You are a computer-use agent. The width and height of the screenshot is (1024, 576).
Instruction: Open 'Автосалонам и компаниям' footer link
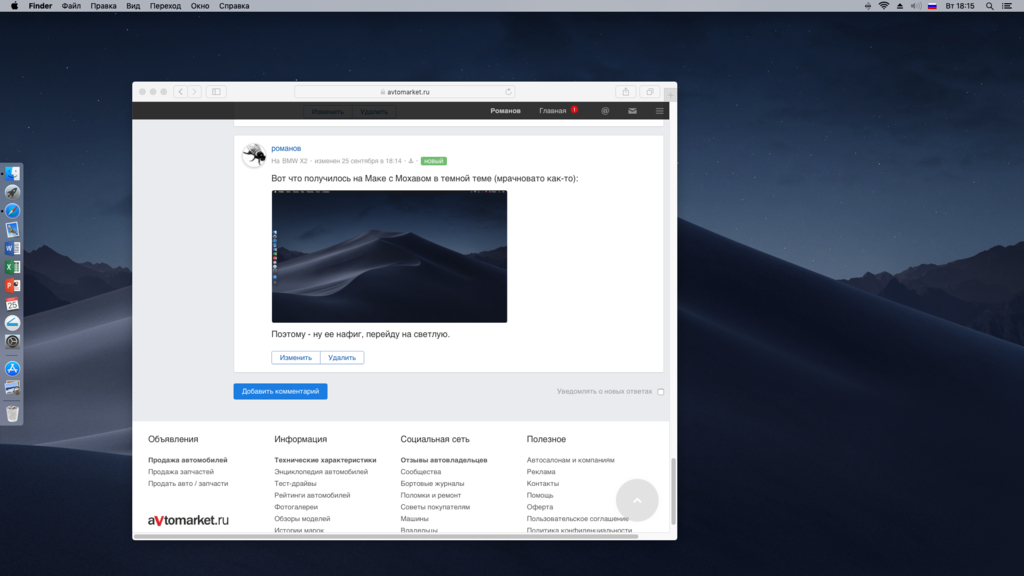571,460
